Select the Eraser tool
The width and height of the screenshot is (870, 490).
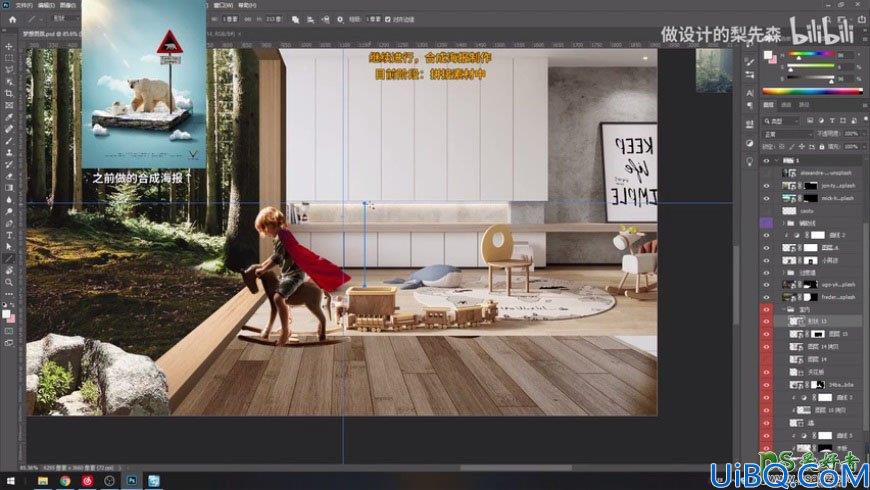[9, 176]
